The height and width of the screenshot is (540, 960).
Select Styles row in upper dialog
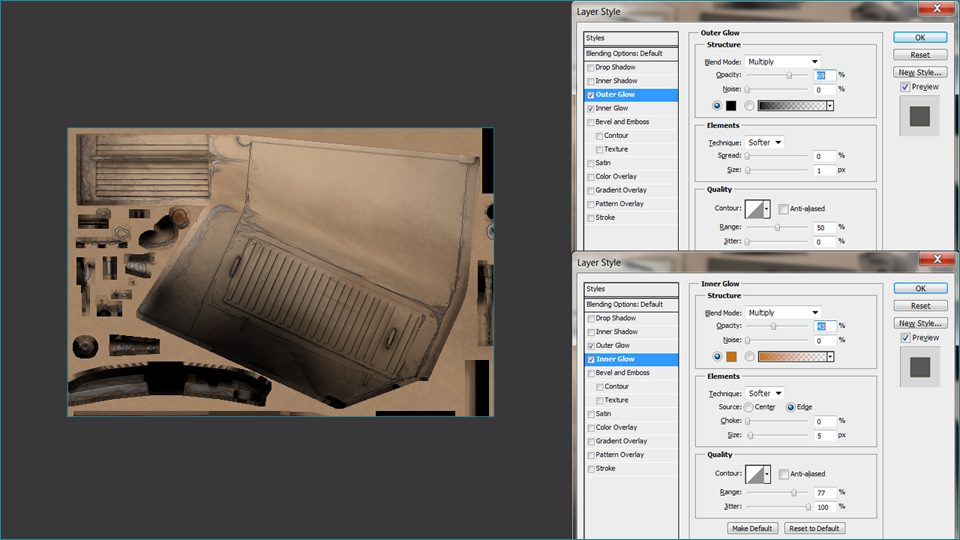pyautogui.click(x=631, y=38)
